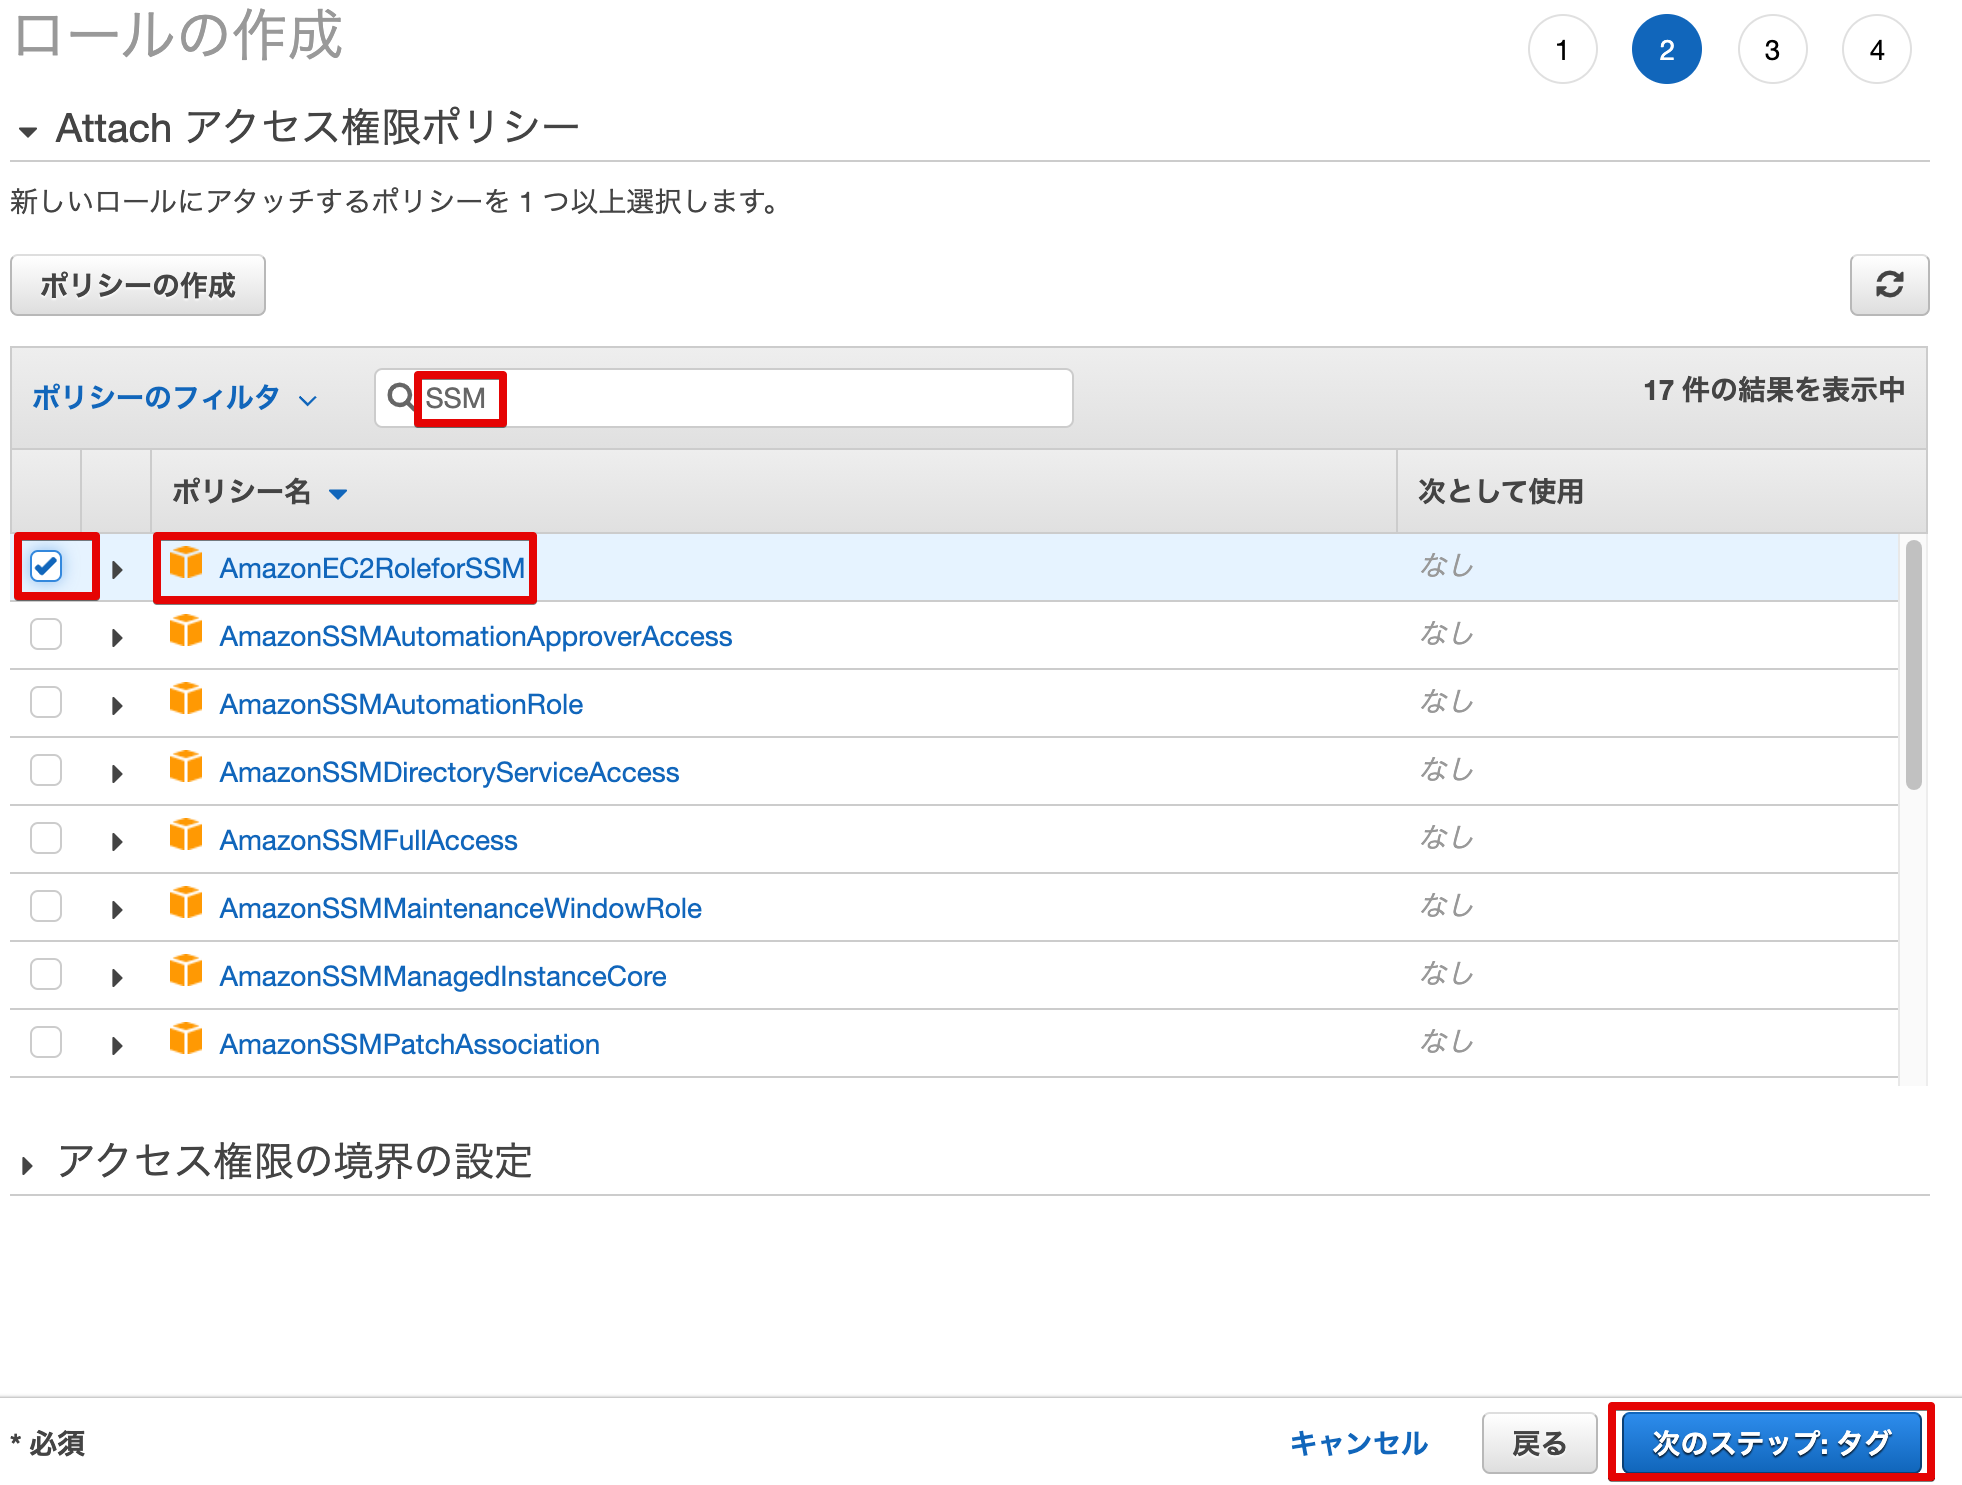Click the AmazonSSMPatchAssociation policy box icon

pos(186,1040)
